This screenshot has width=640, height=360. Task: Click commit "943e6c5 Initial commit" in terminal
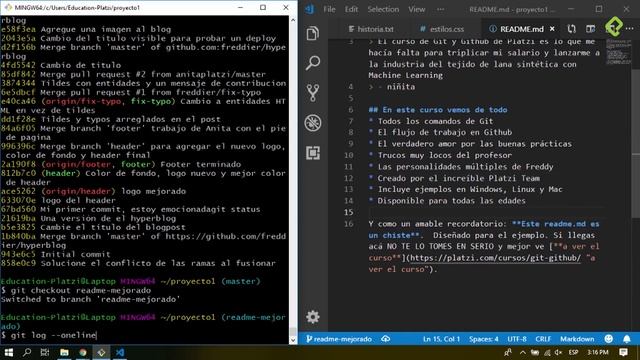56,254
